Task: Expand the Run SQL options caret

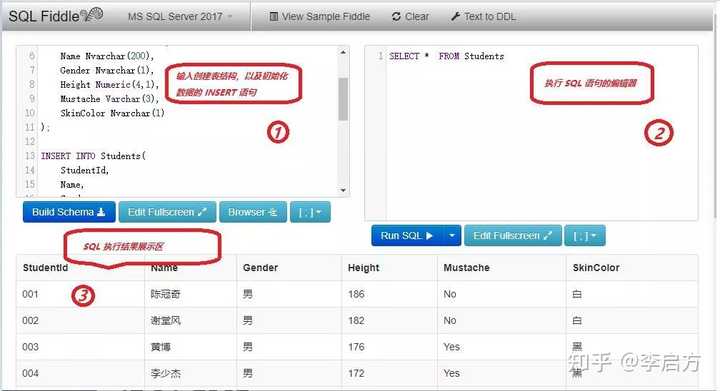Action: [452, 235]
